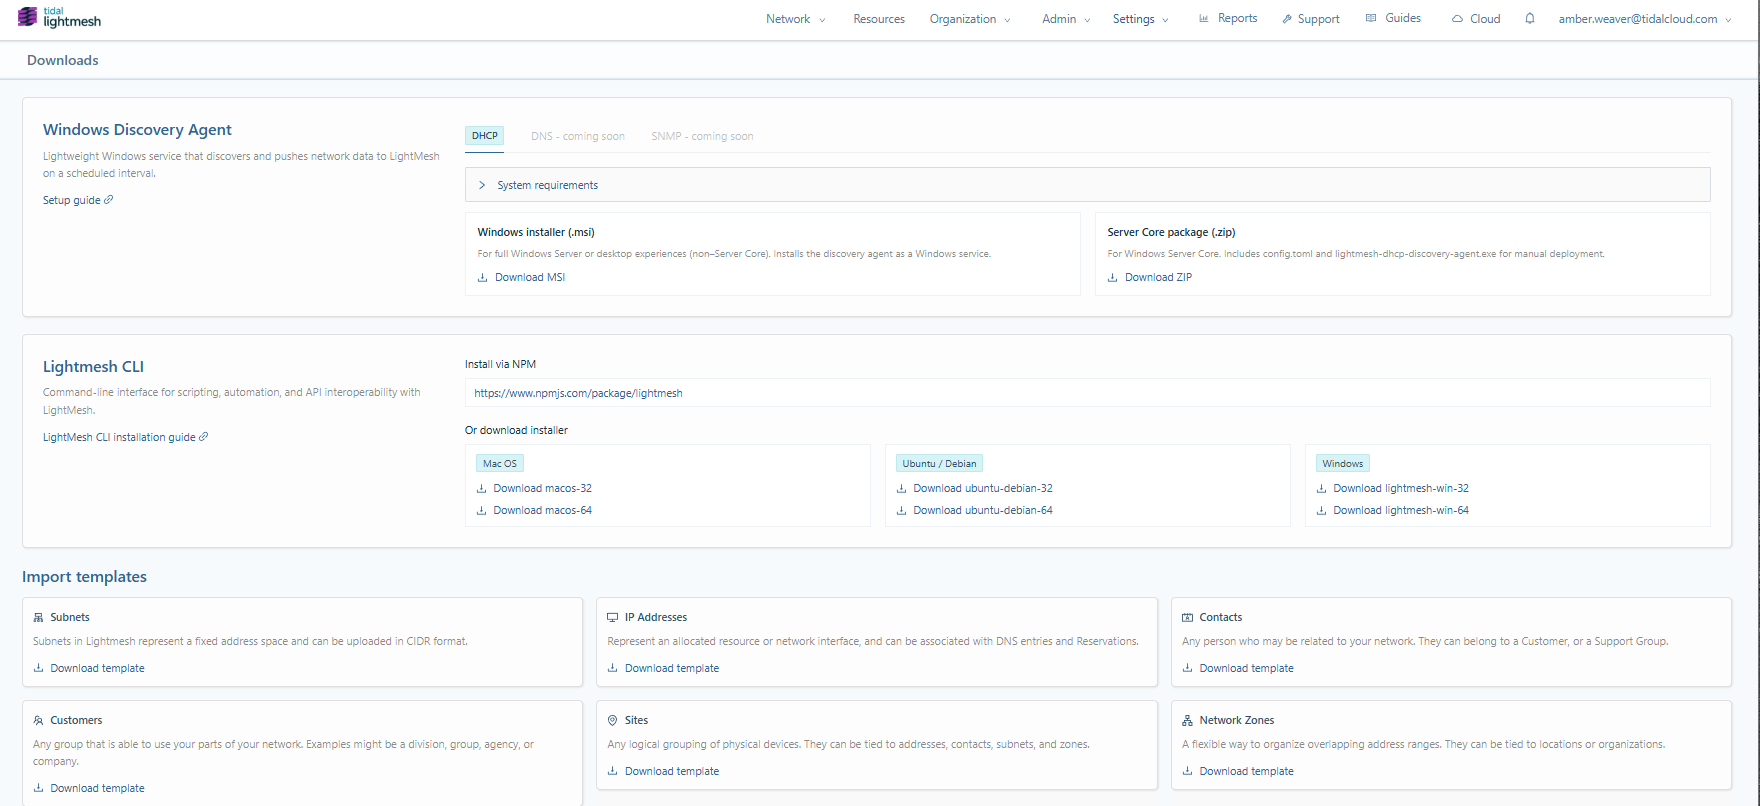Open the Admin dropdown menu
The height and width of the screenshot is (806, 1760).
click(1066, 19)
